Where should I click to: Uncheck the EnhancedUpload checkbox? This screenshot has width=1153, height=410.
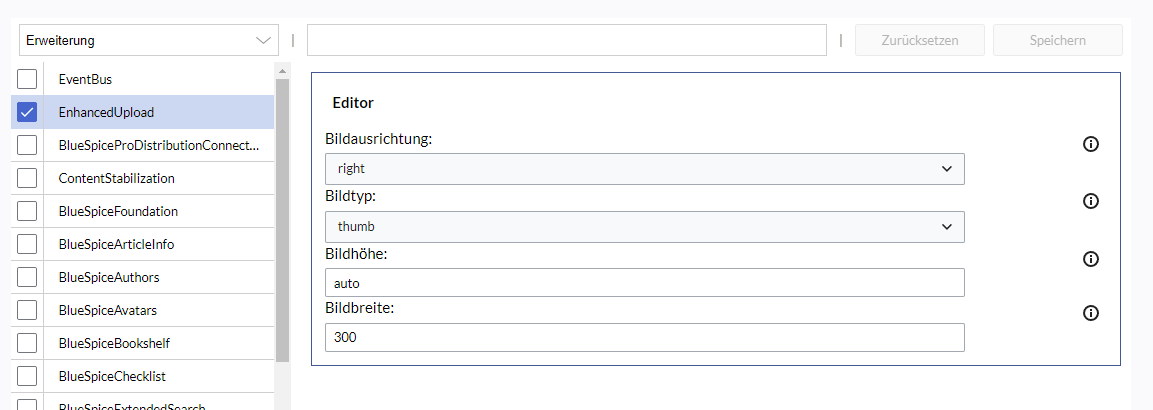pos(27,112)
